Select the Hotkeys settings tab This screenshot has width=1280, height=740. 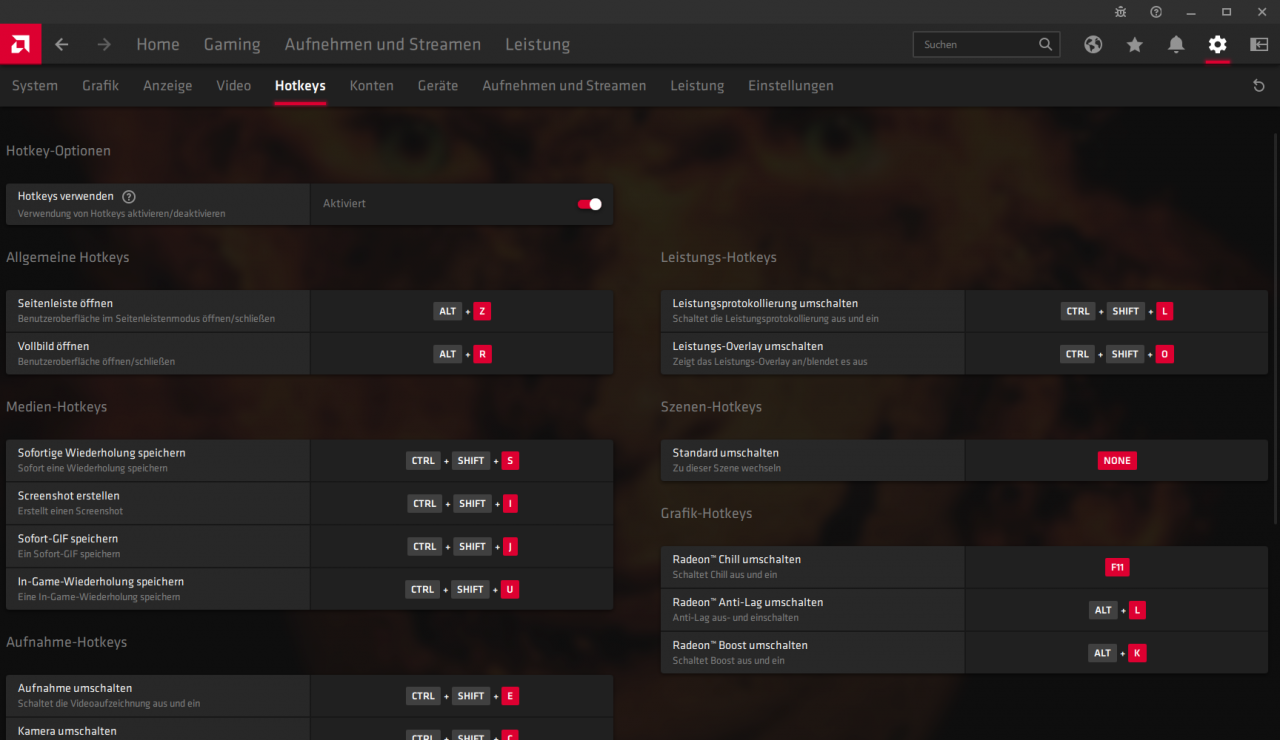pyautogui.click(x=300, y=86)
